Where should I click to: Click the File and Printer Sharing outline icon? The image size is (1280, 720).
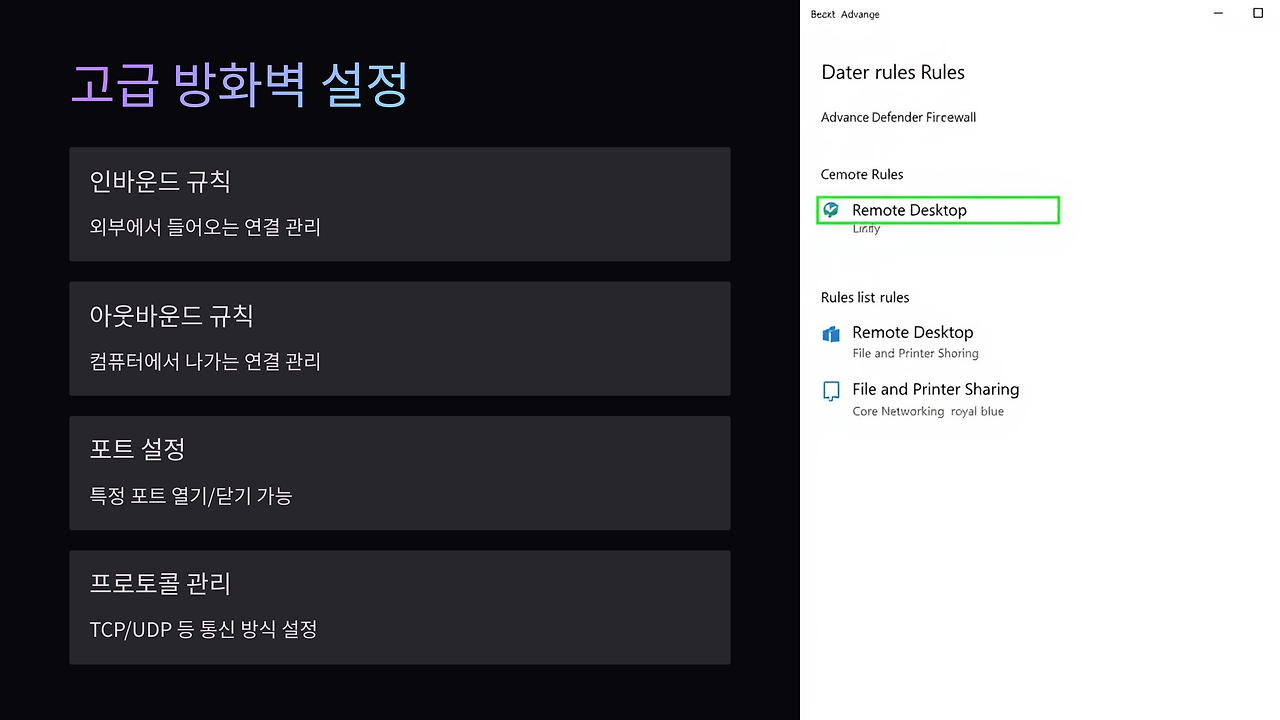click(831, 391)
